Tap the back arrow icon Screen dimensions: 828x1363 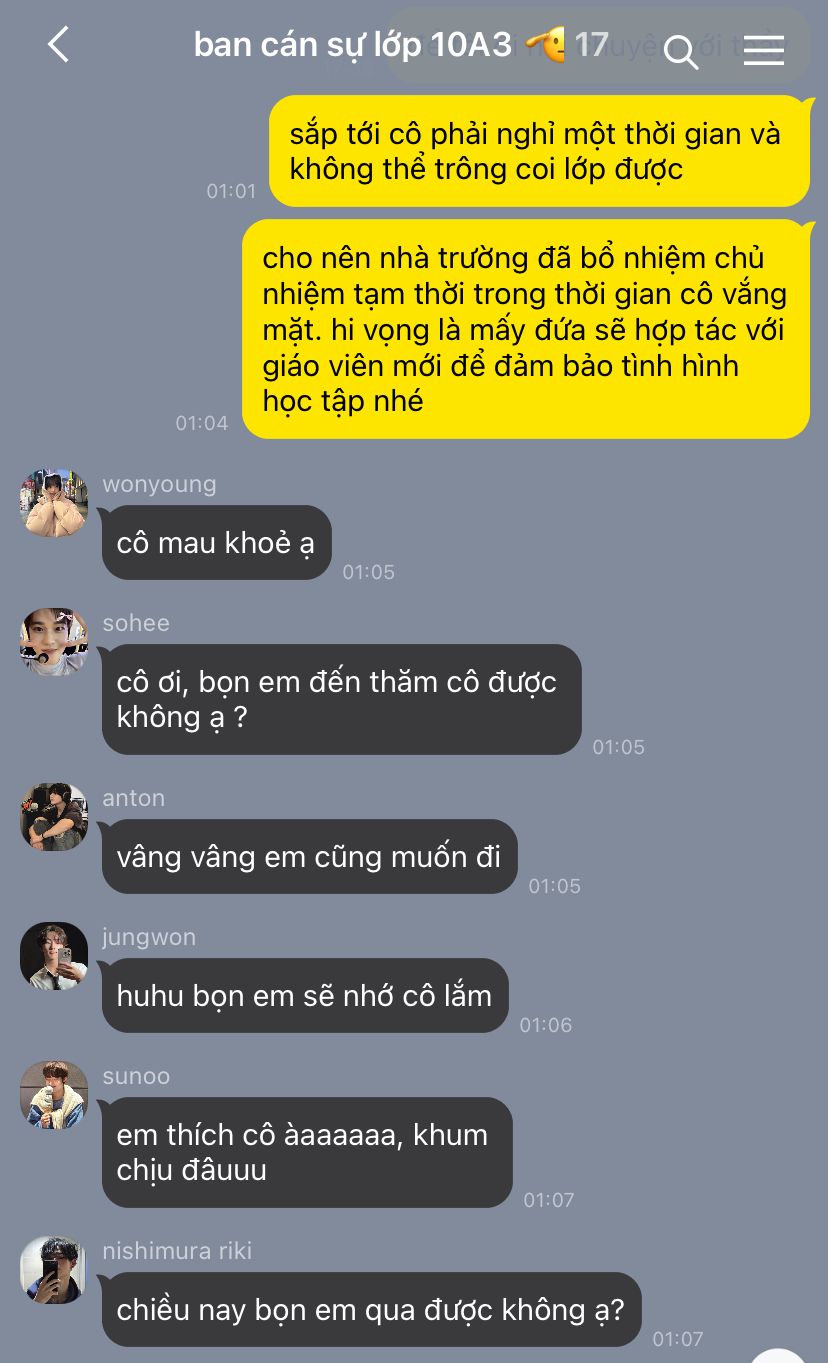tap(59, 45)
